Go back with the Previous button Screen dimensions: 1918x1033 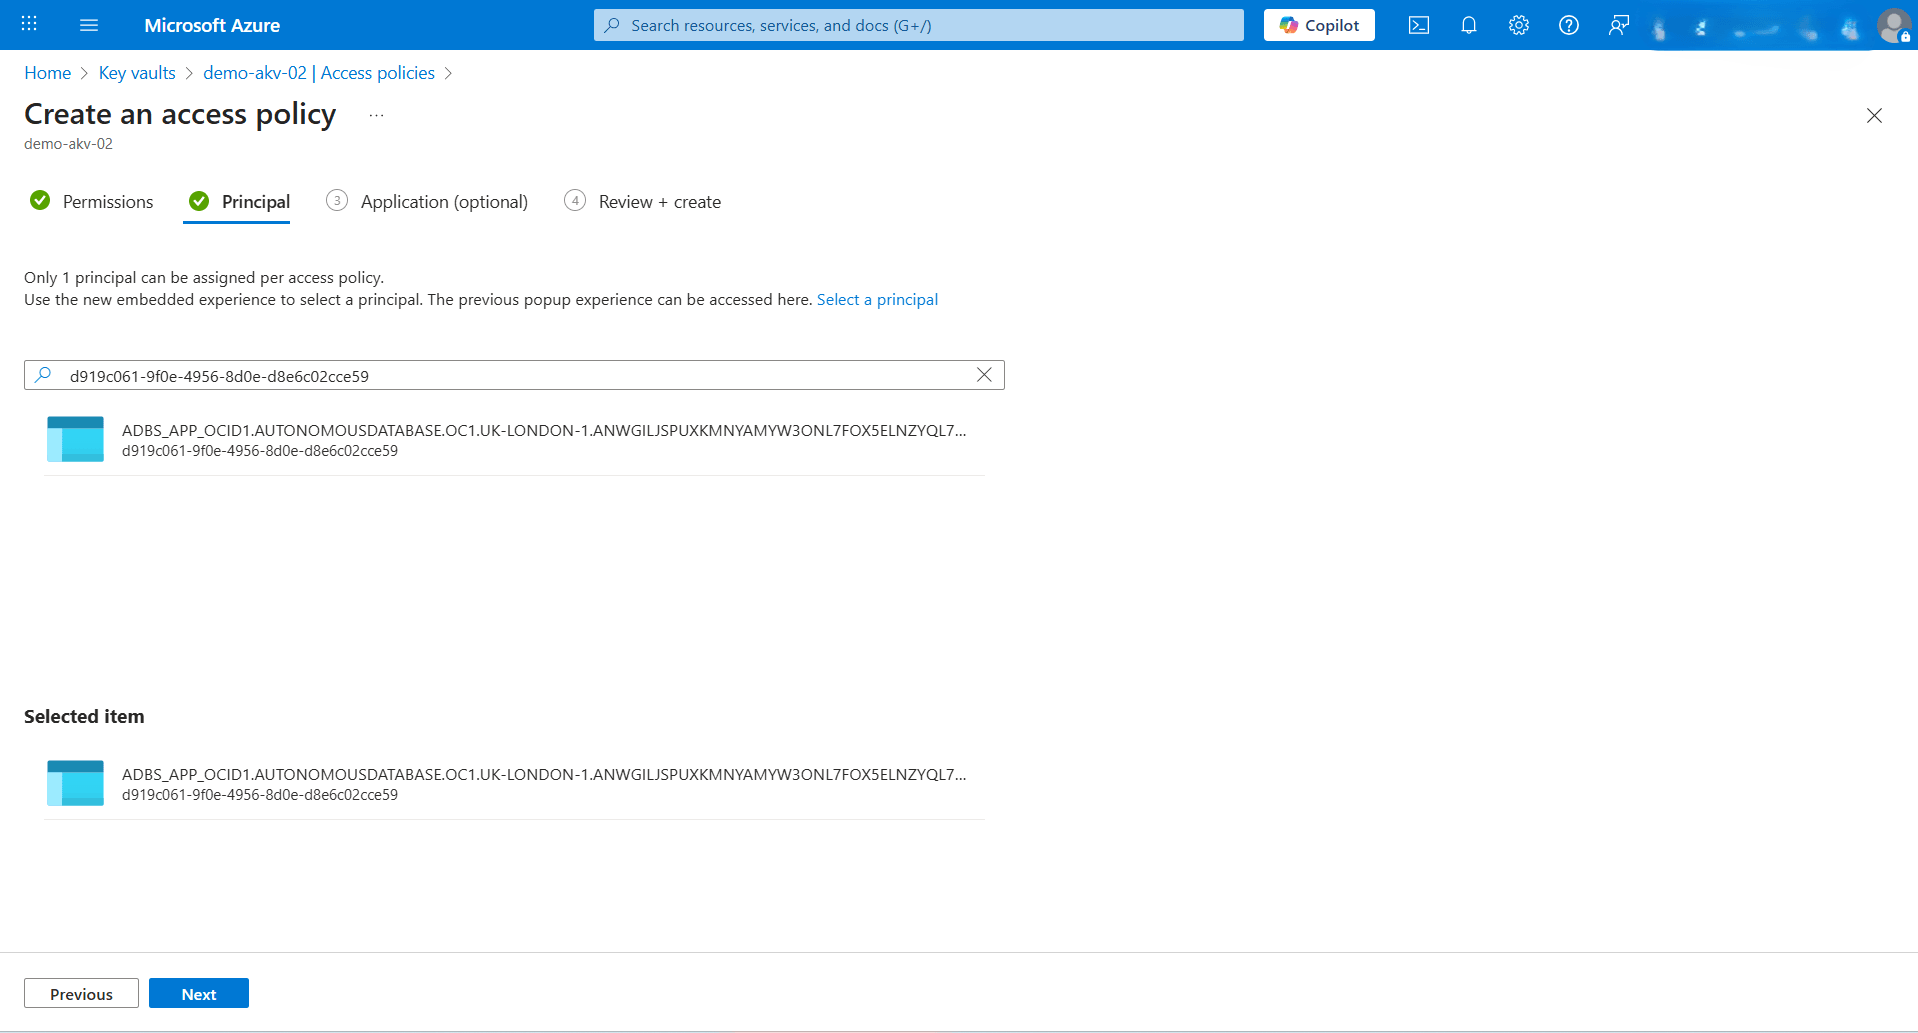coord(80,992)
